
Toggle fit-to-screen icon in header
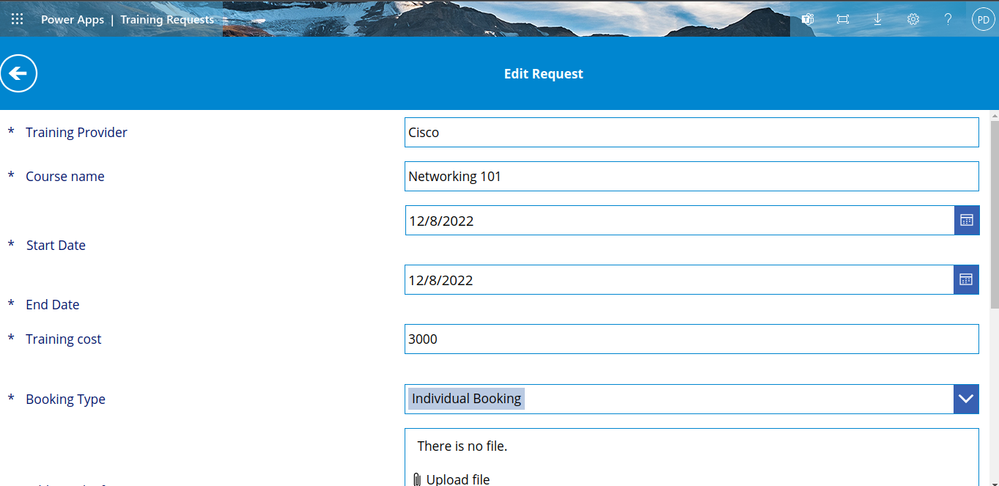tap(843, 19)
